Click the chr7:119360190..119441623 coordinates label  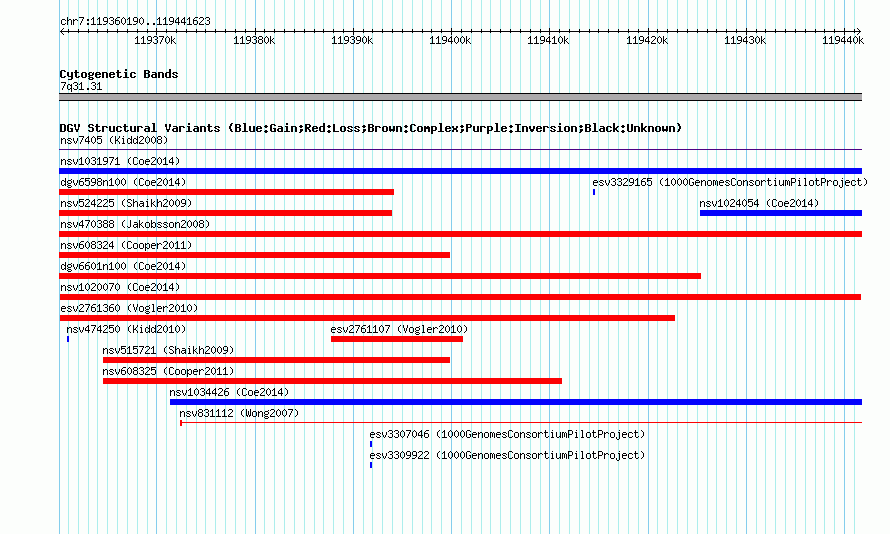(135, 21)
